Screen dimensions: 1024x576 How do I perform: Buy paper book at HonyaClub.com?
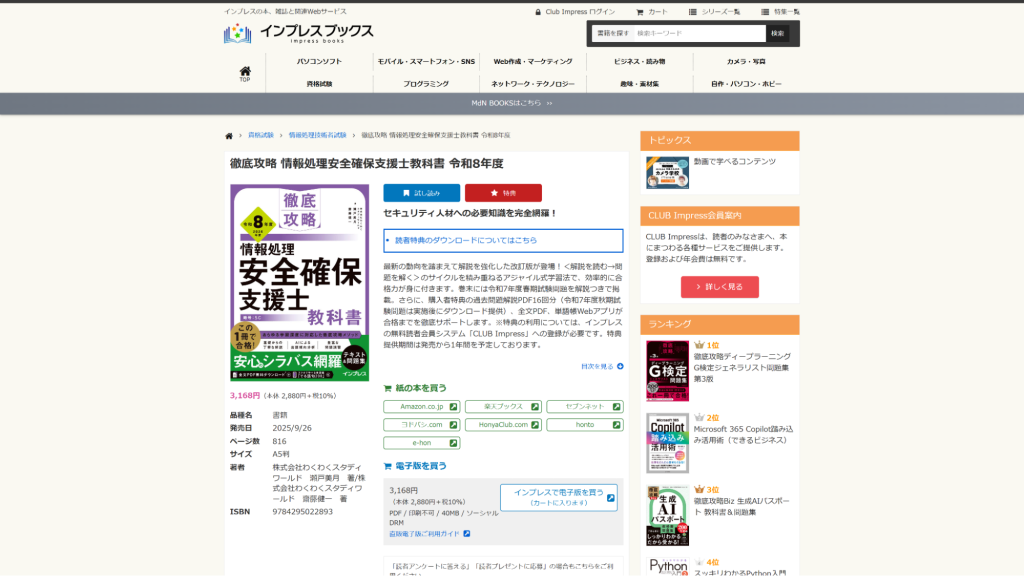(x=503, y=424)
